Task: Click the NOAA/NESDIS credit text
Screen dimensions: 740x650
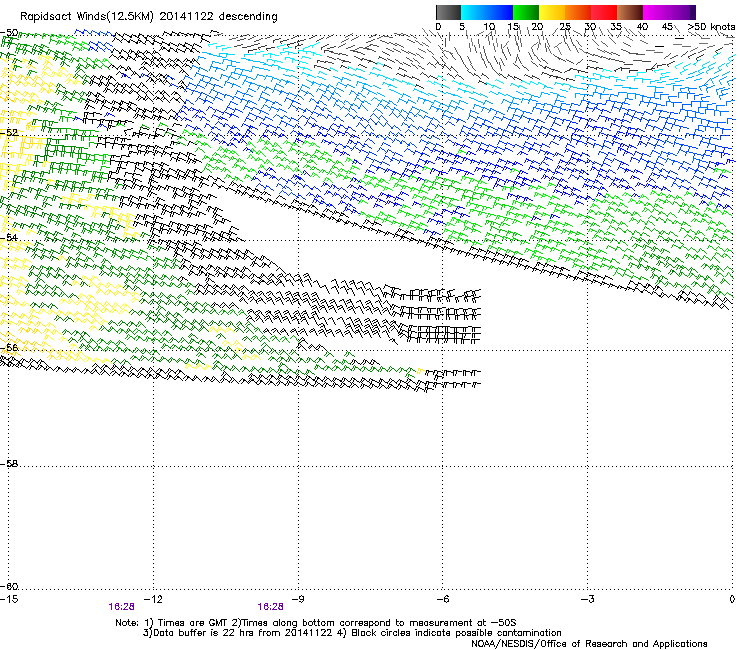Action: tap(589, 644)
